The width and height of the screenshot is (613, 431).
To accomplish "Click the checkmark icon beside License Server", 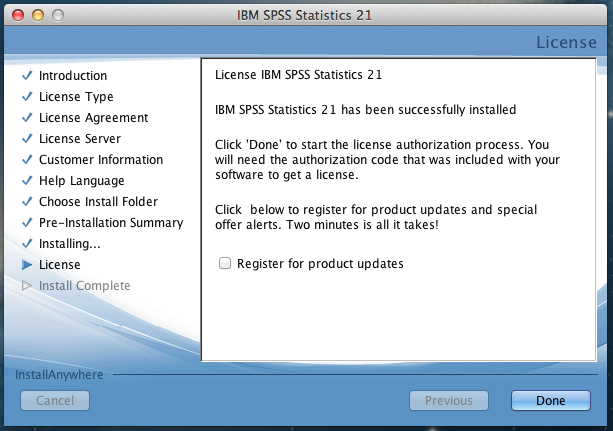I will tap(27, 139).
